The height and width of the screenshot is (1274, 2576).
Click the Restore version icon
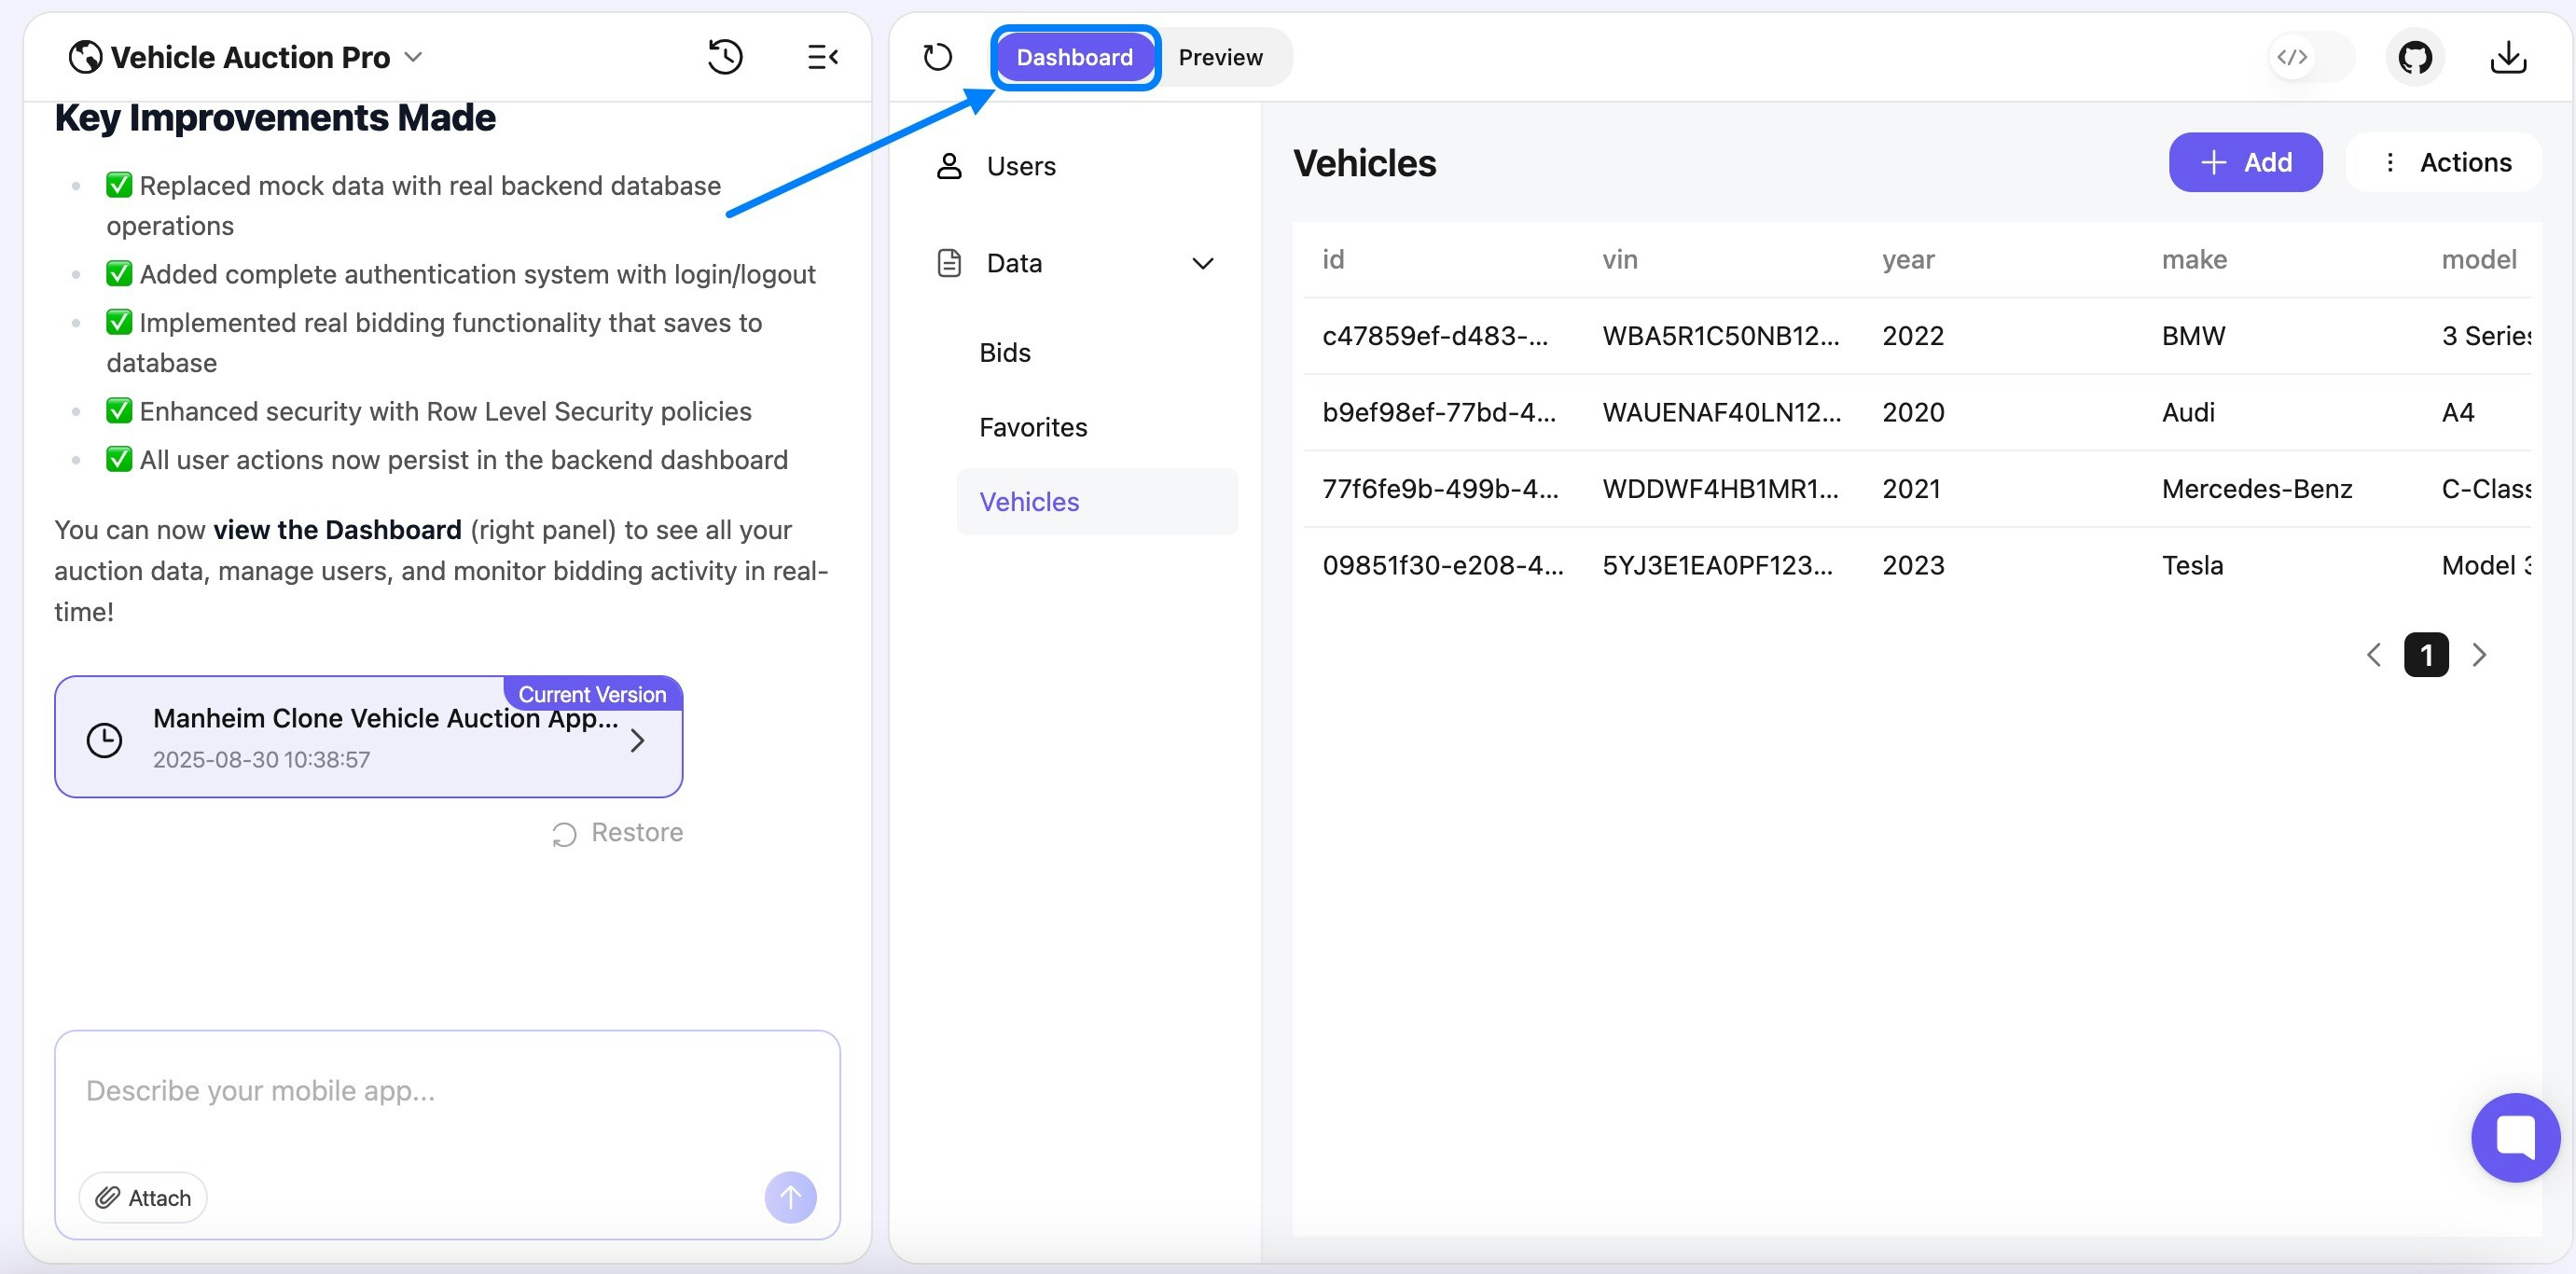tap(565, 834)
